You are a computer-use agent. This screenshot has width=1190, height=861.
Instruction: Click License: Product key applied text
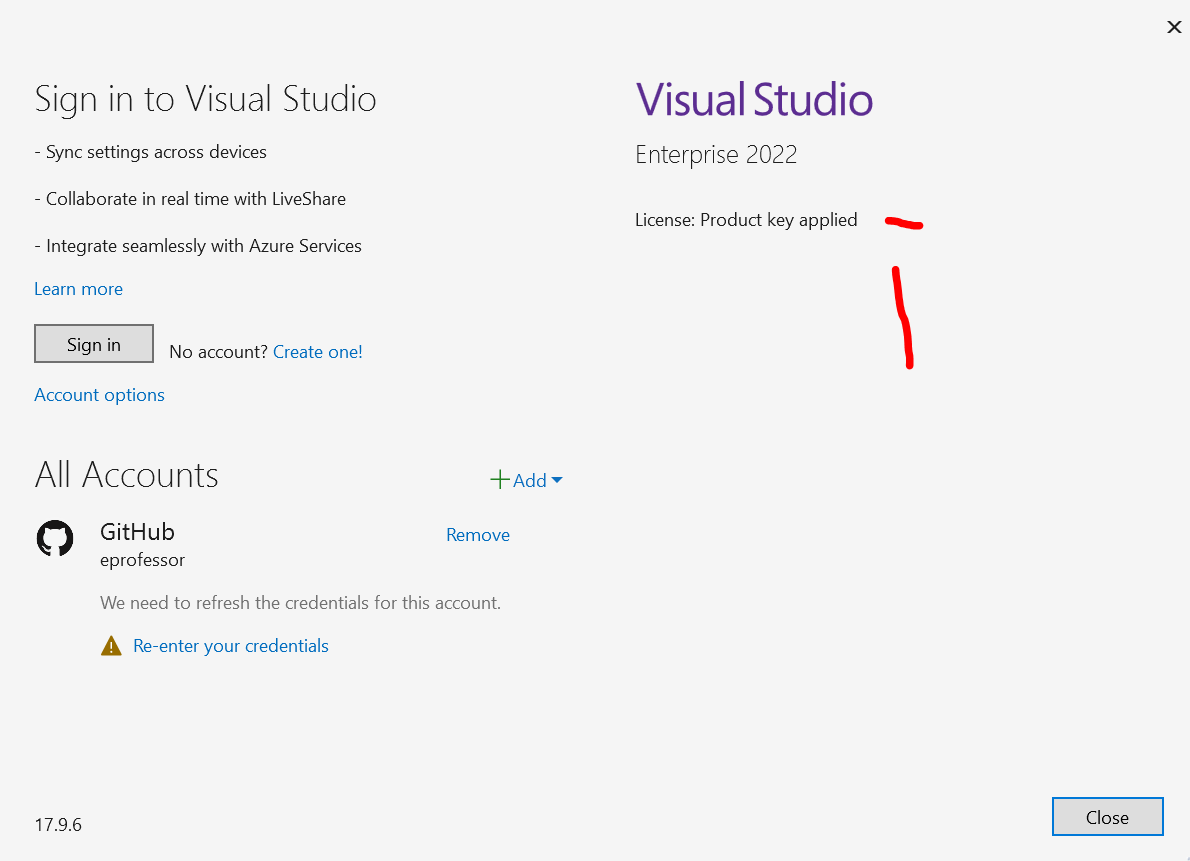746,220
